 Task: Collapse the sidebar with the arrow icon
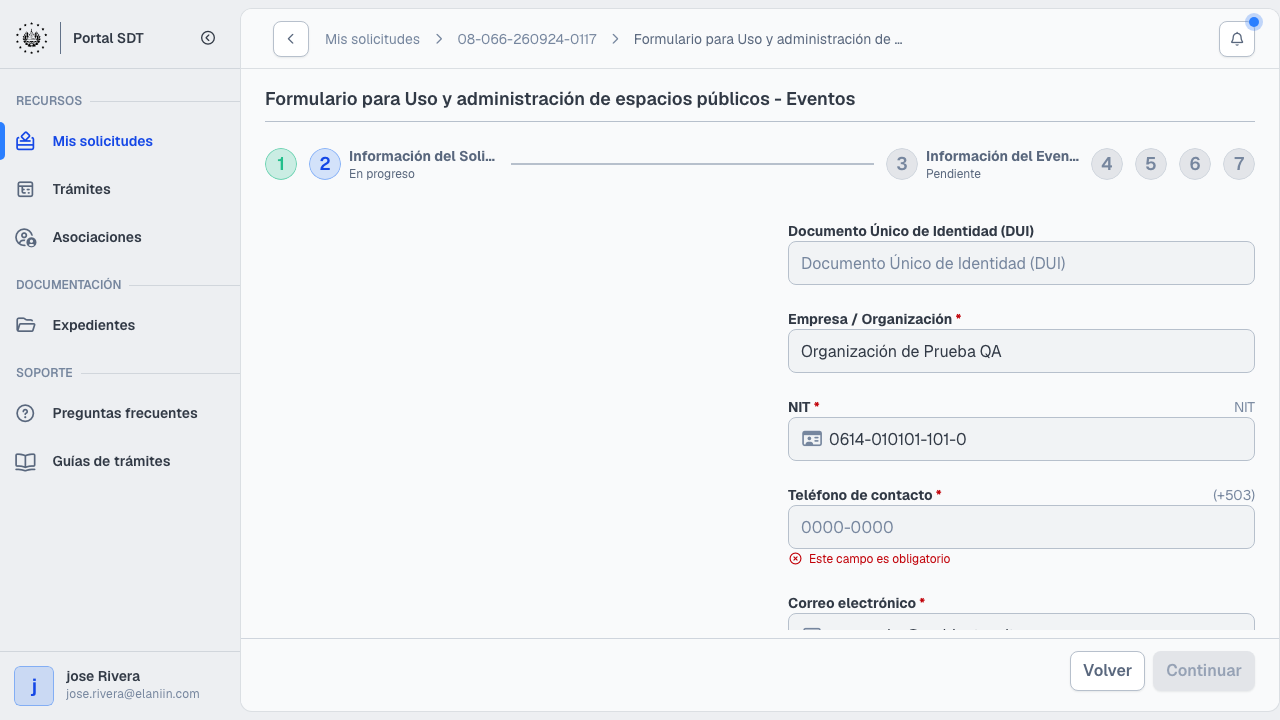tap(208, 38)
